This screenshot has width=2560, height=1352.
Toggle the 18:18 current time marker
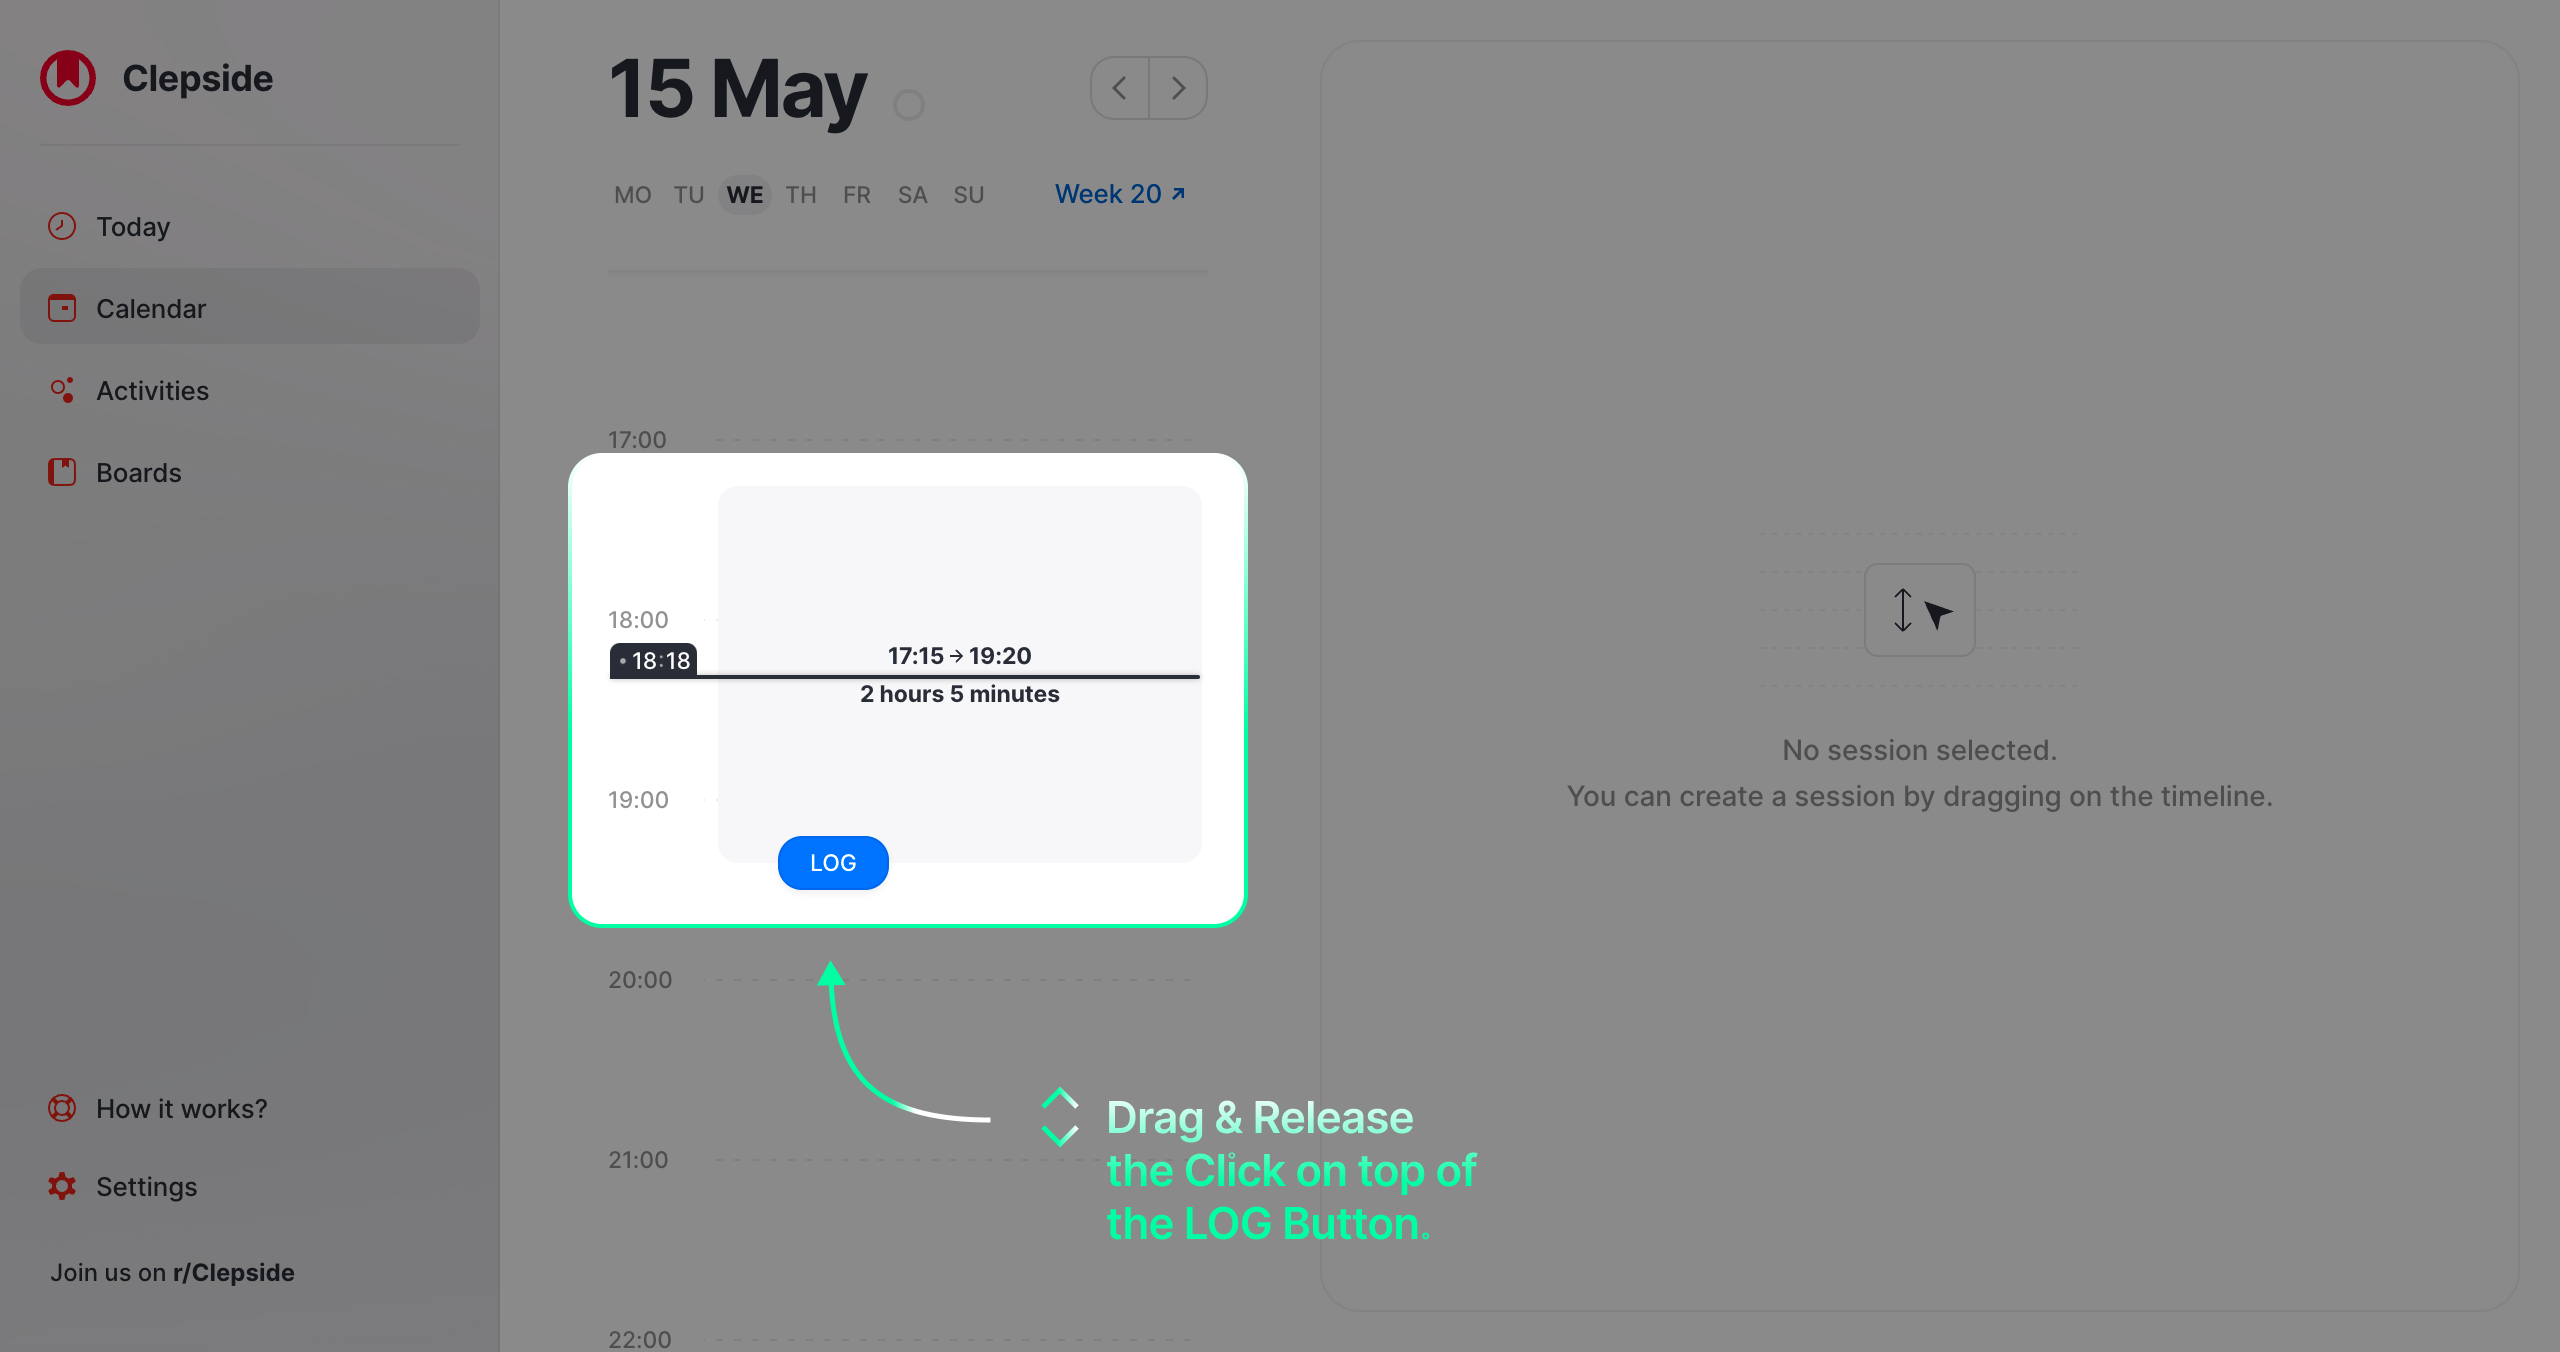coord(654,660)
